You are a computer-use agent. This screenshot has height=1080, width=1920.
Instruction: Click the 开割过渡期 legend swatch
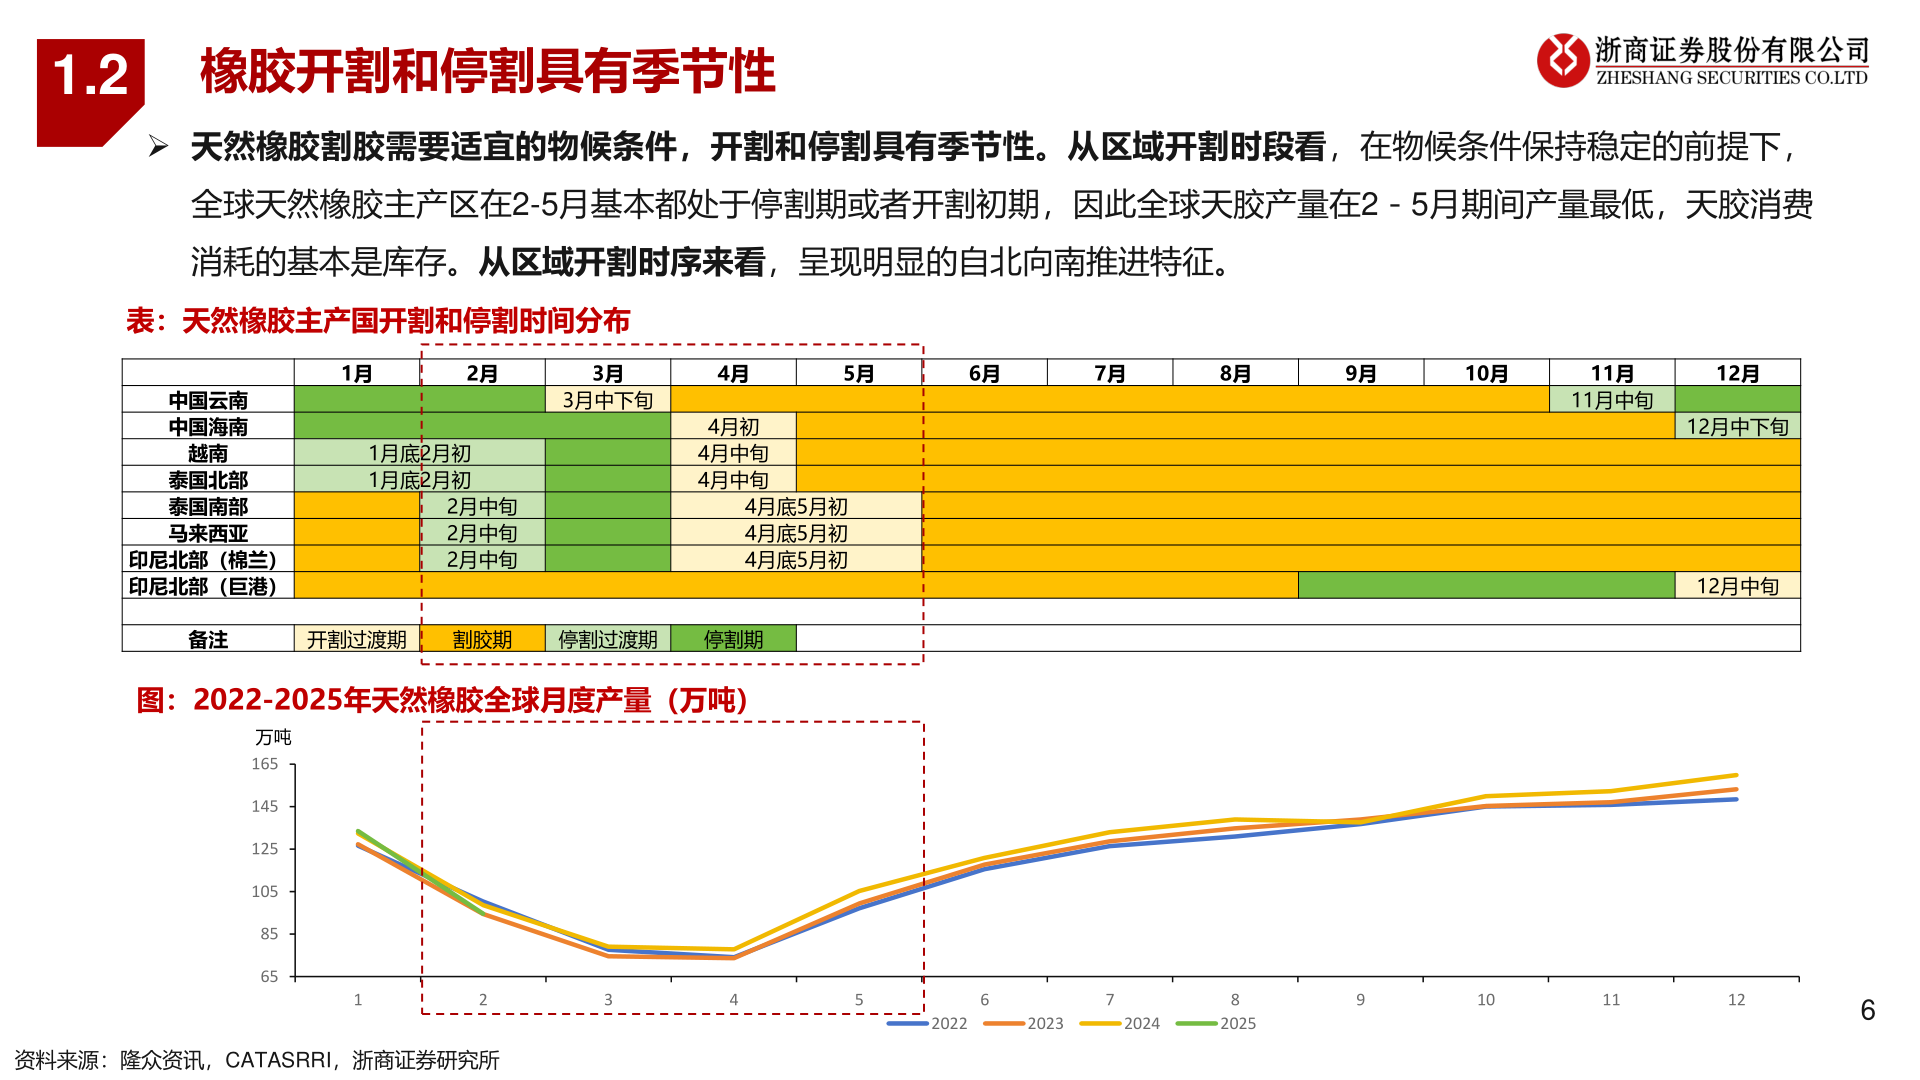pyautogui.click(x=357, y=639)
